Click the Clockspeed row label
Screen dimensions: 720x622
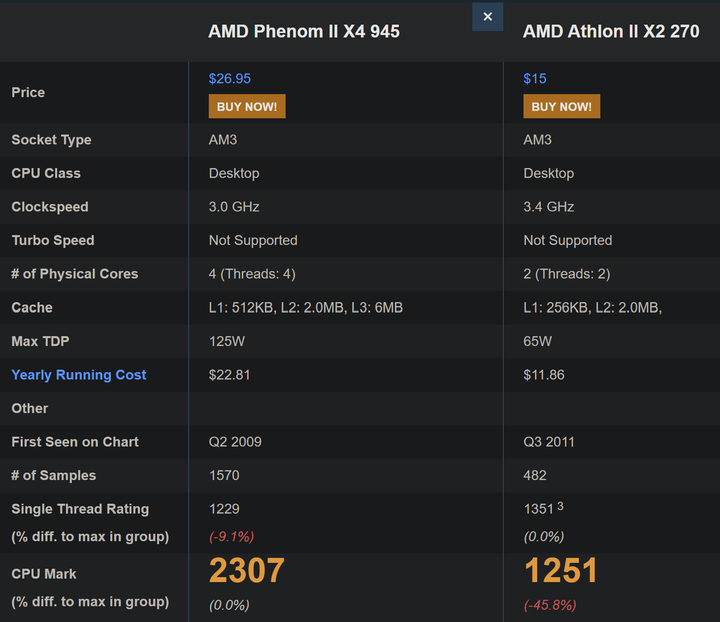pyautogui.click(x=50, y=207)
